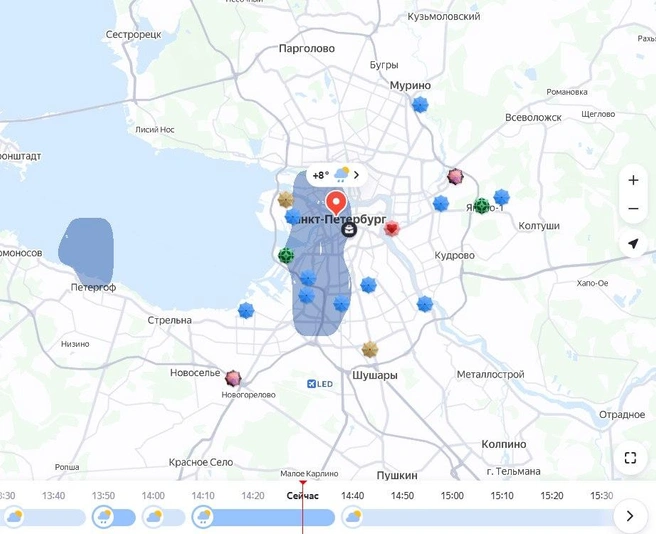Zoom out with the minus button
The height and width of the screenshot is (534, 656).
coord(633,208)
